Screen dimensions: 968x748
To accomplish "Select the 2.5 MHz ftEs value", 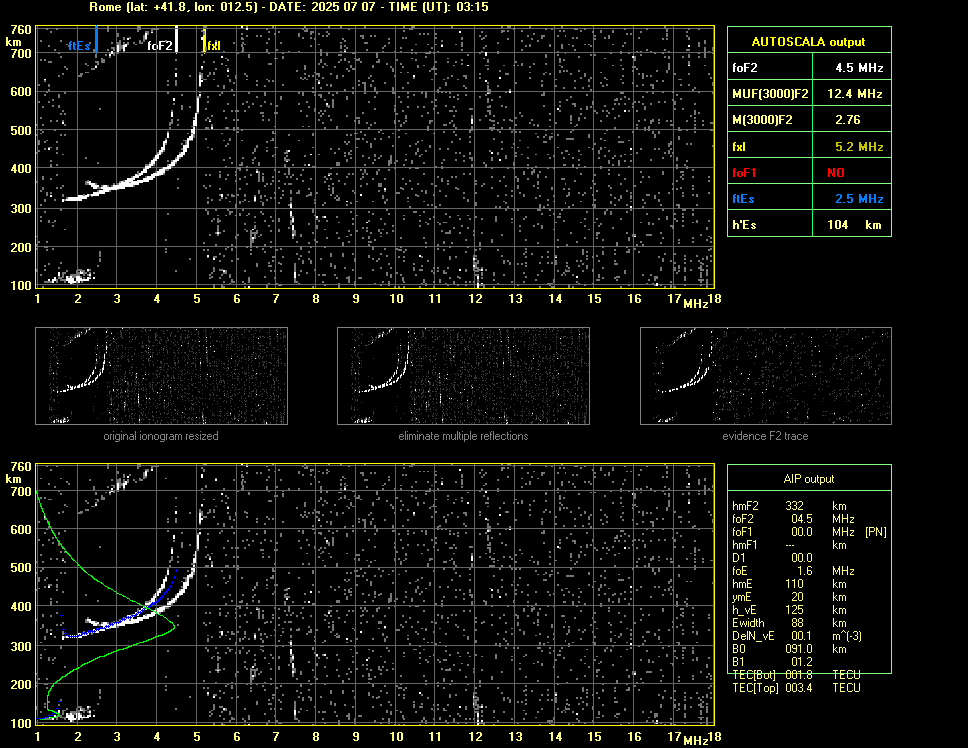I will 859,199.
